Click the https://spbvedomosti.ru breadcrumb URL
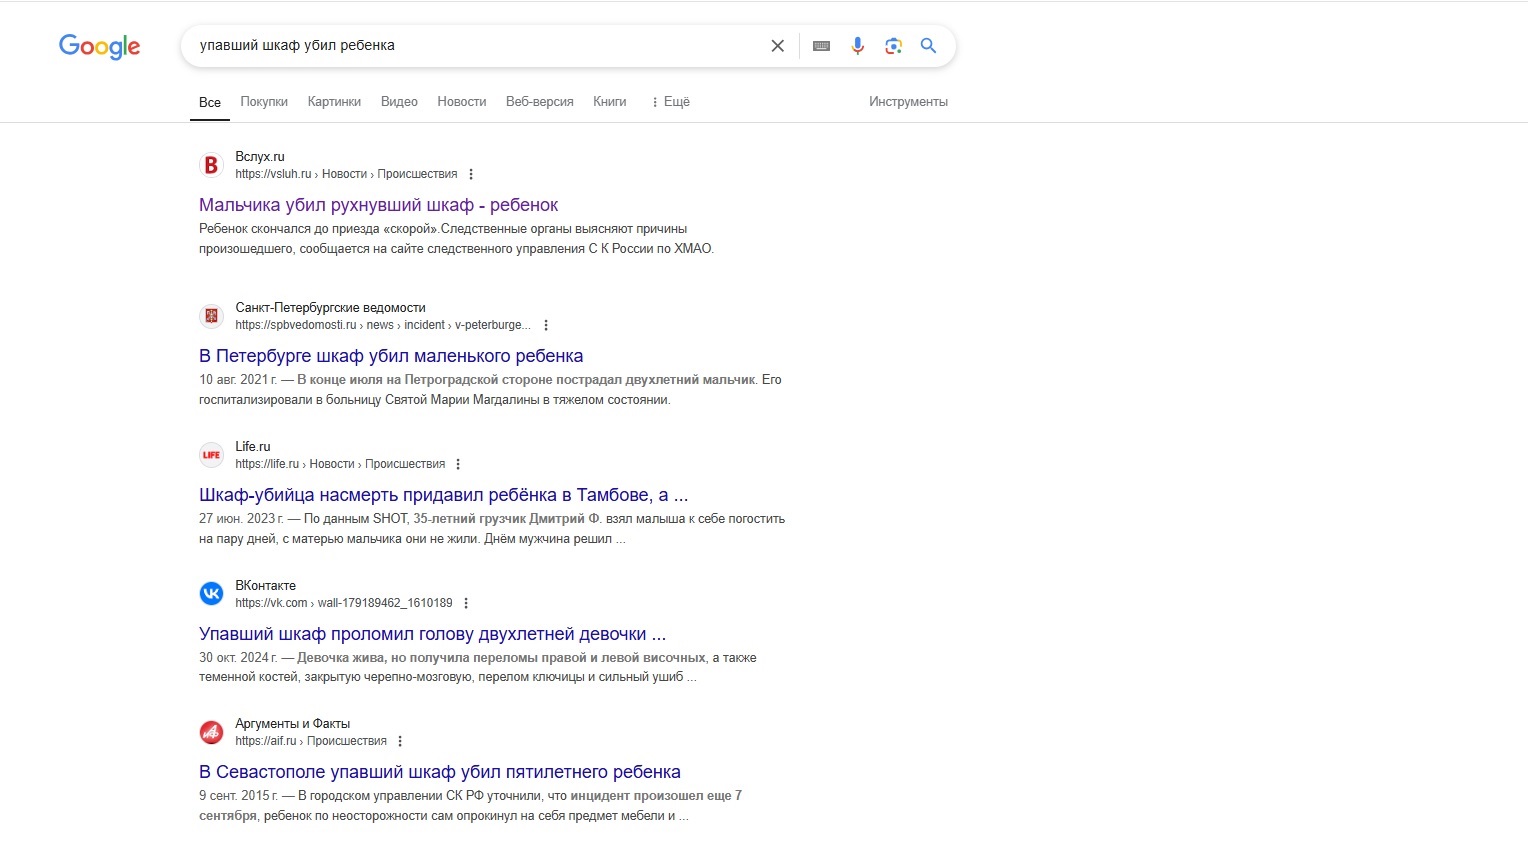Image resolution: width=1528 pixels, height=851 pixels. 383,325
